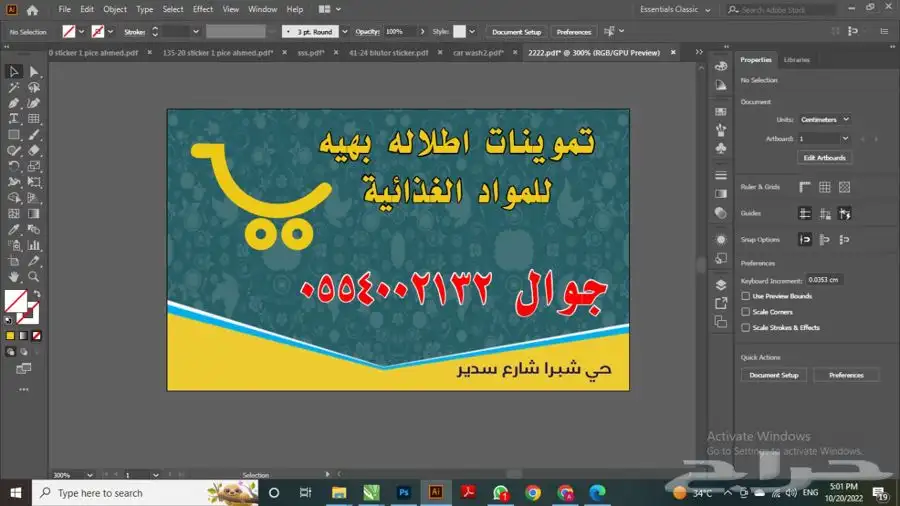Select the Rectangle tool

click(x=14, y=135)
